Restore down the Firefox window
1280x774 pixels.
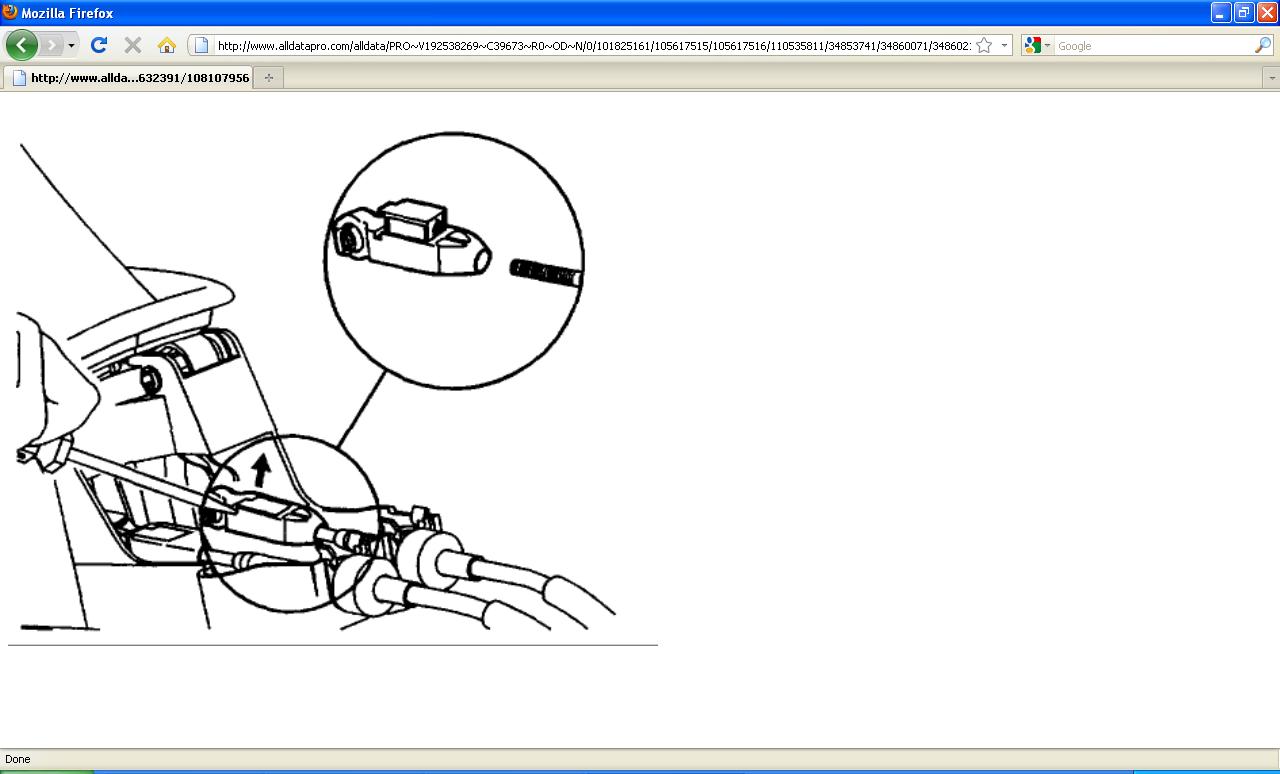pos(1243,12)
